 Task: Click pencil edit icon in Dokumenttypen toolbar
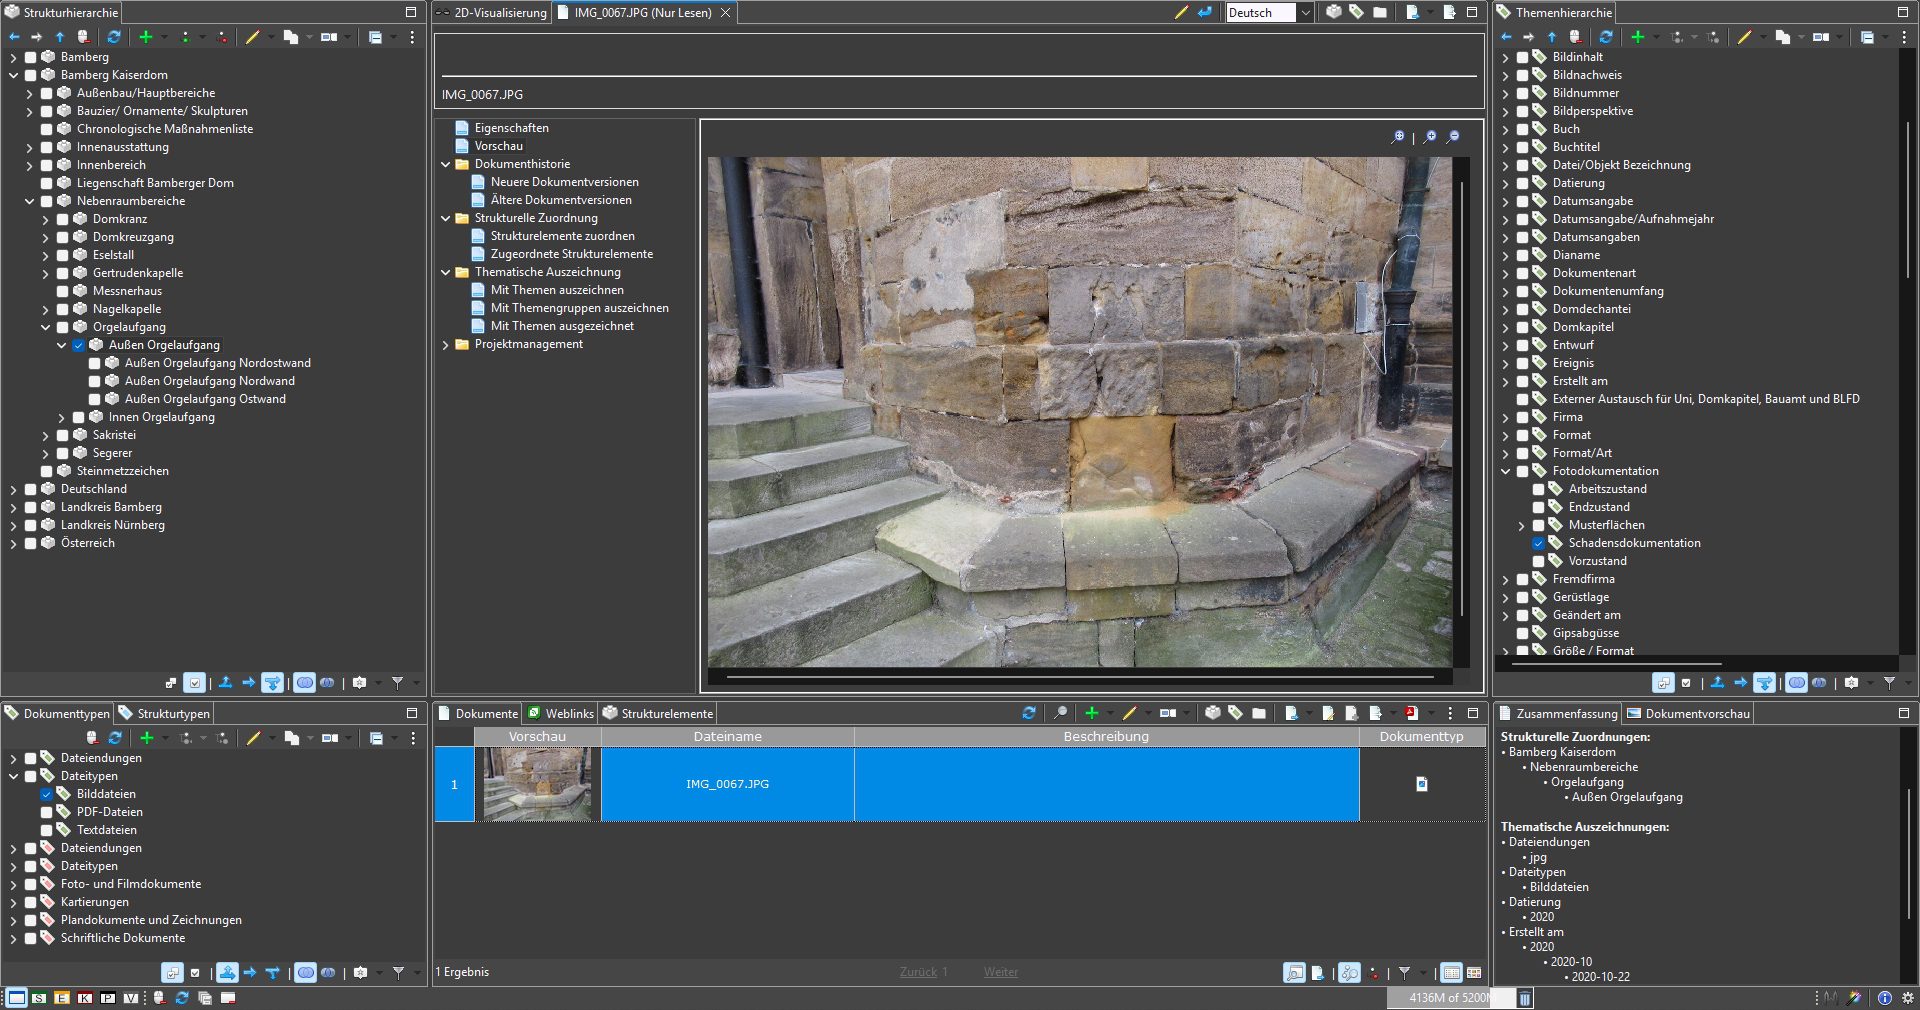253,738
